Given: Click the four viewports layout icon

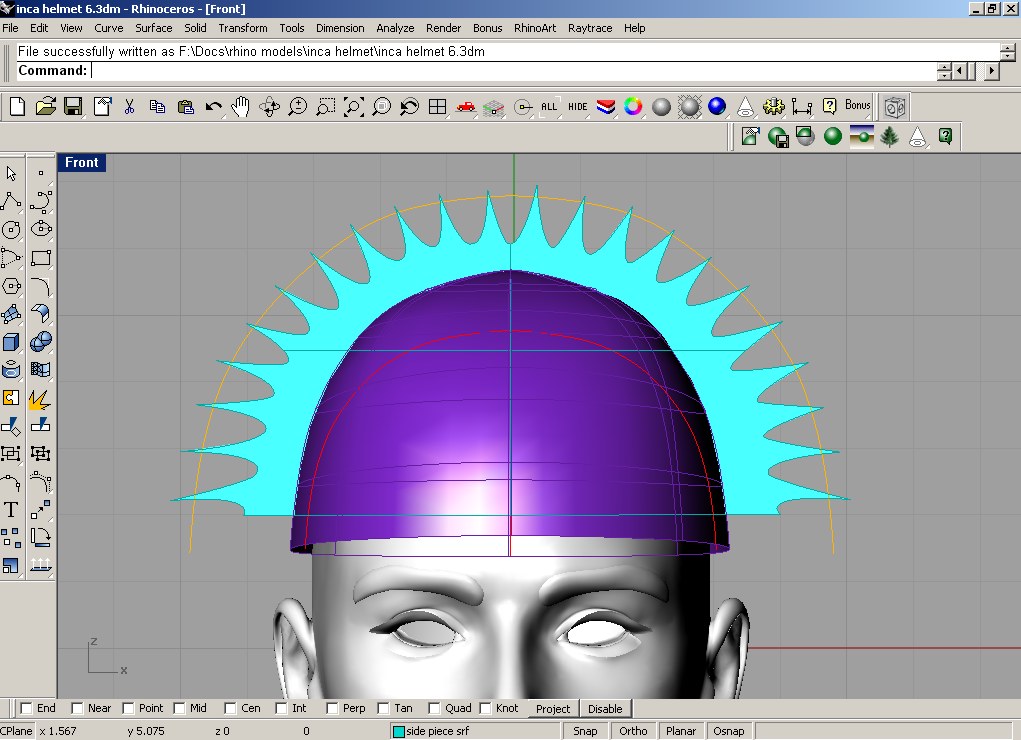Looking at the screenshot, I should [x=437, y=106].
